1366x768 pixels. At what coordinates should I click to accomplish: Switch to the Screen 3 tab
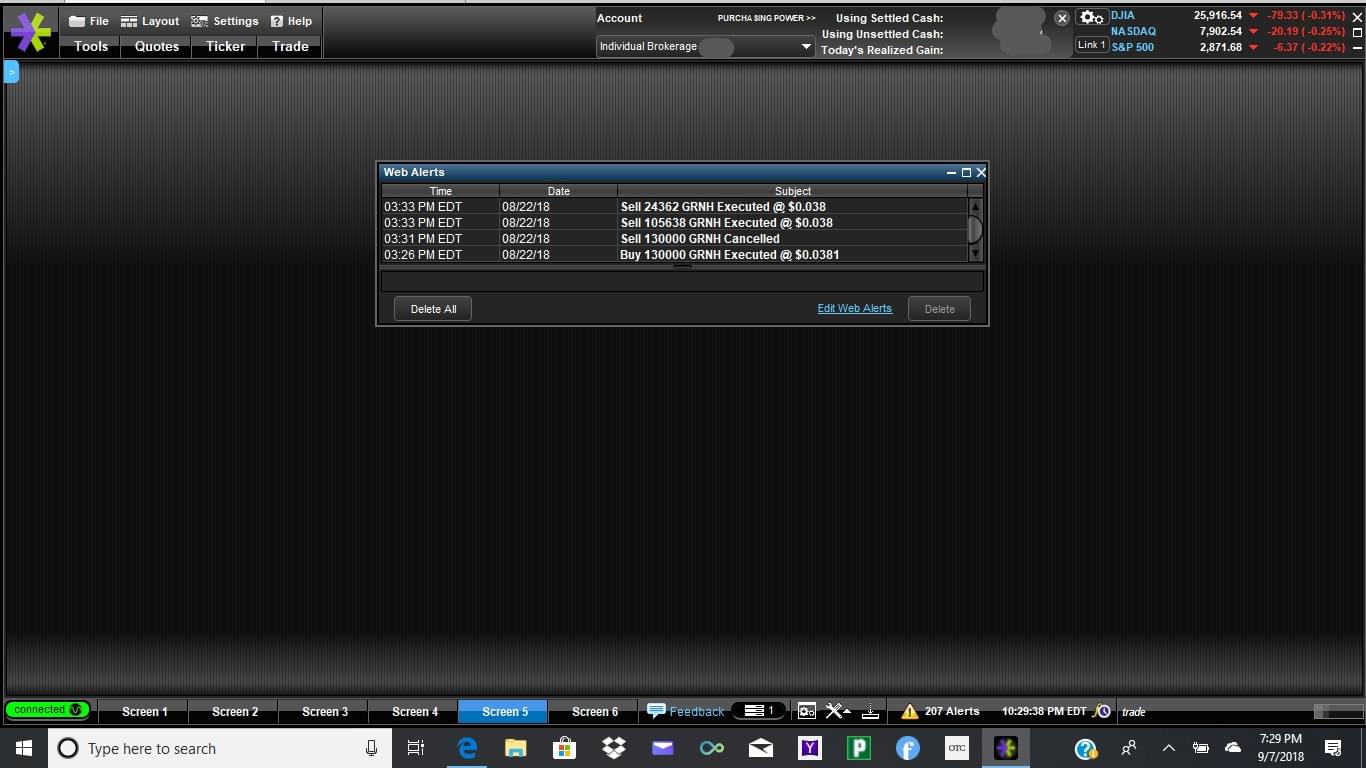(x=325, y=712)
